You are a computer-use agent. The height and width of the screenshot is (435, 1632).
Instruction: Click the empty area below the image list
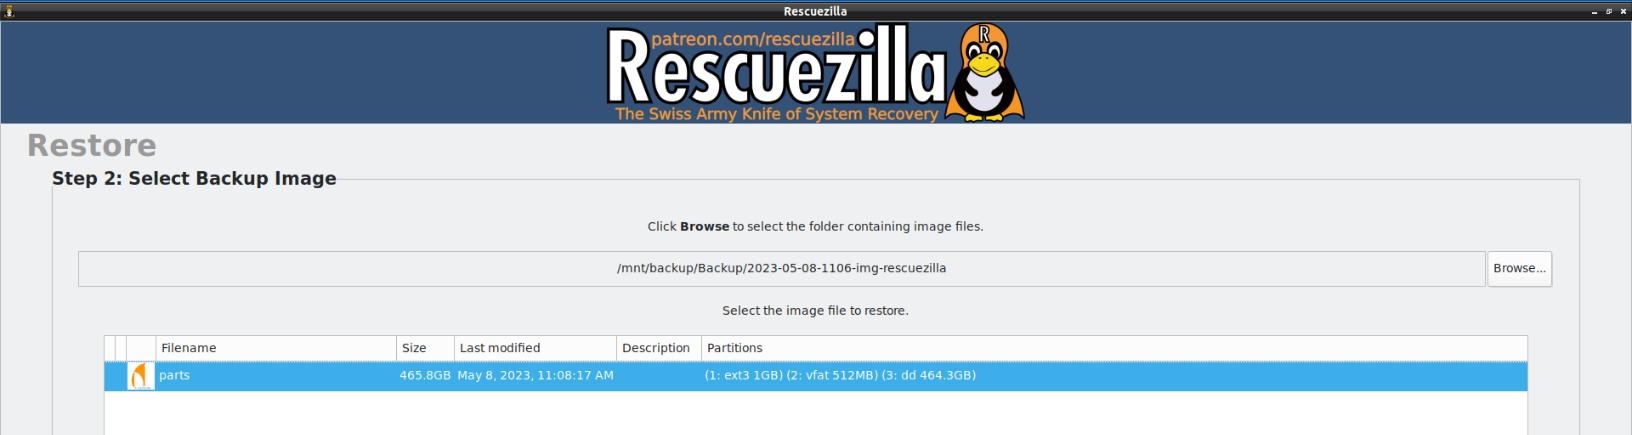tap(815, 412)
